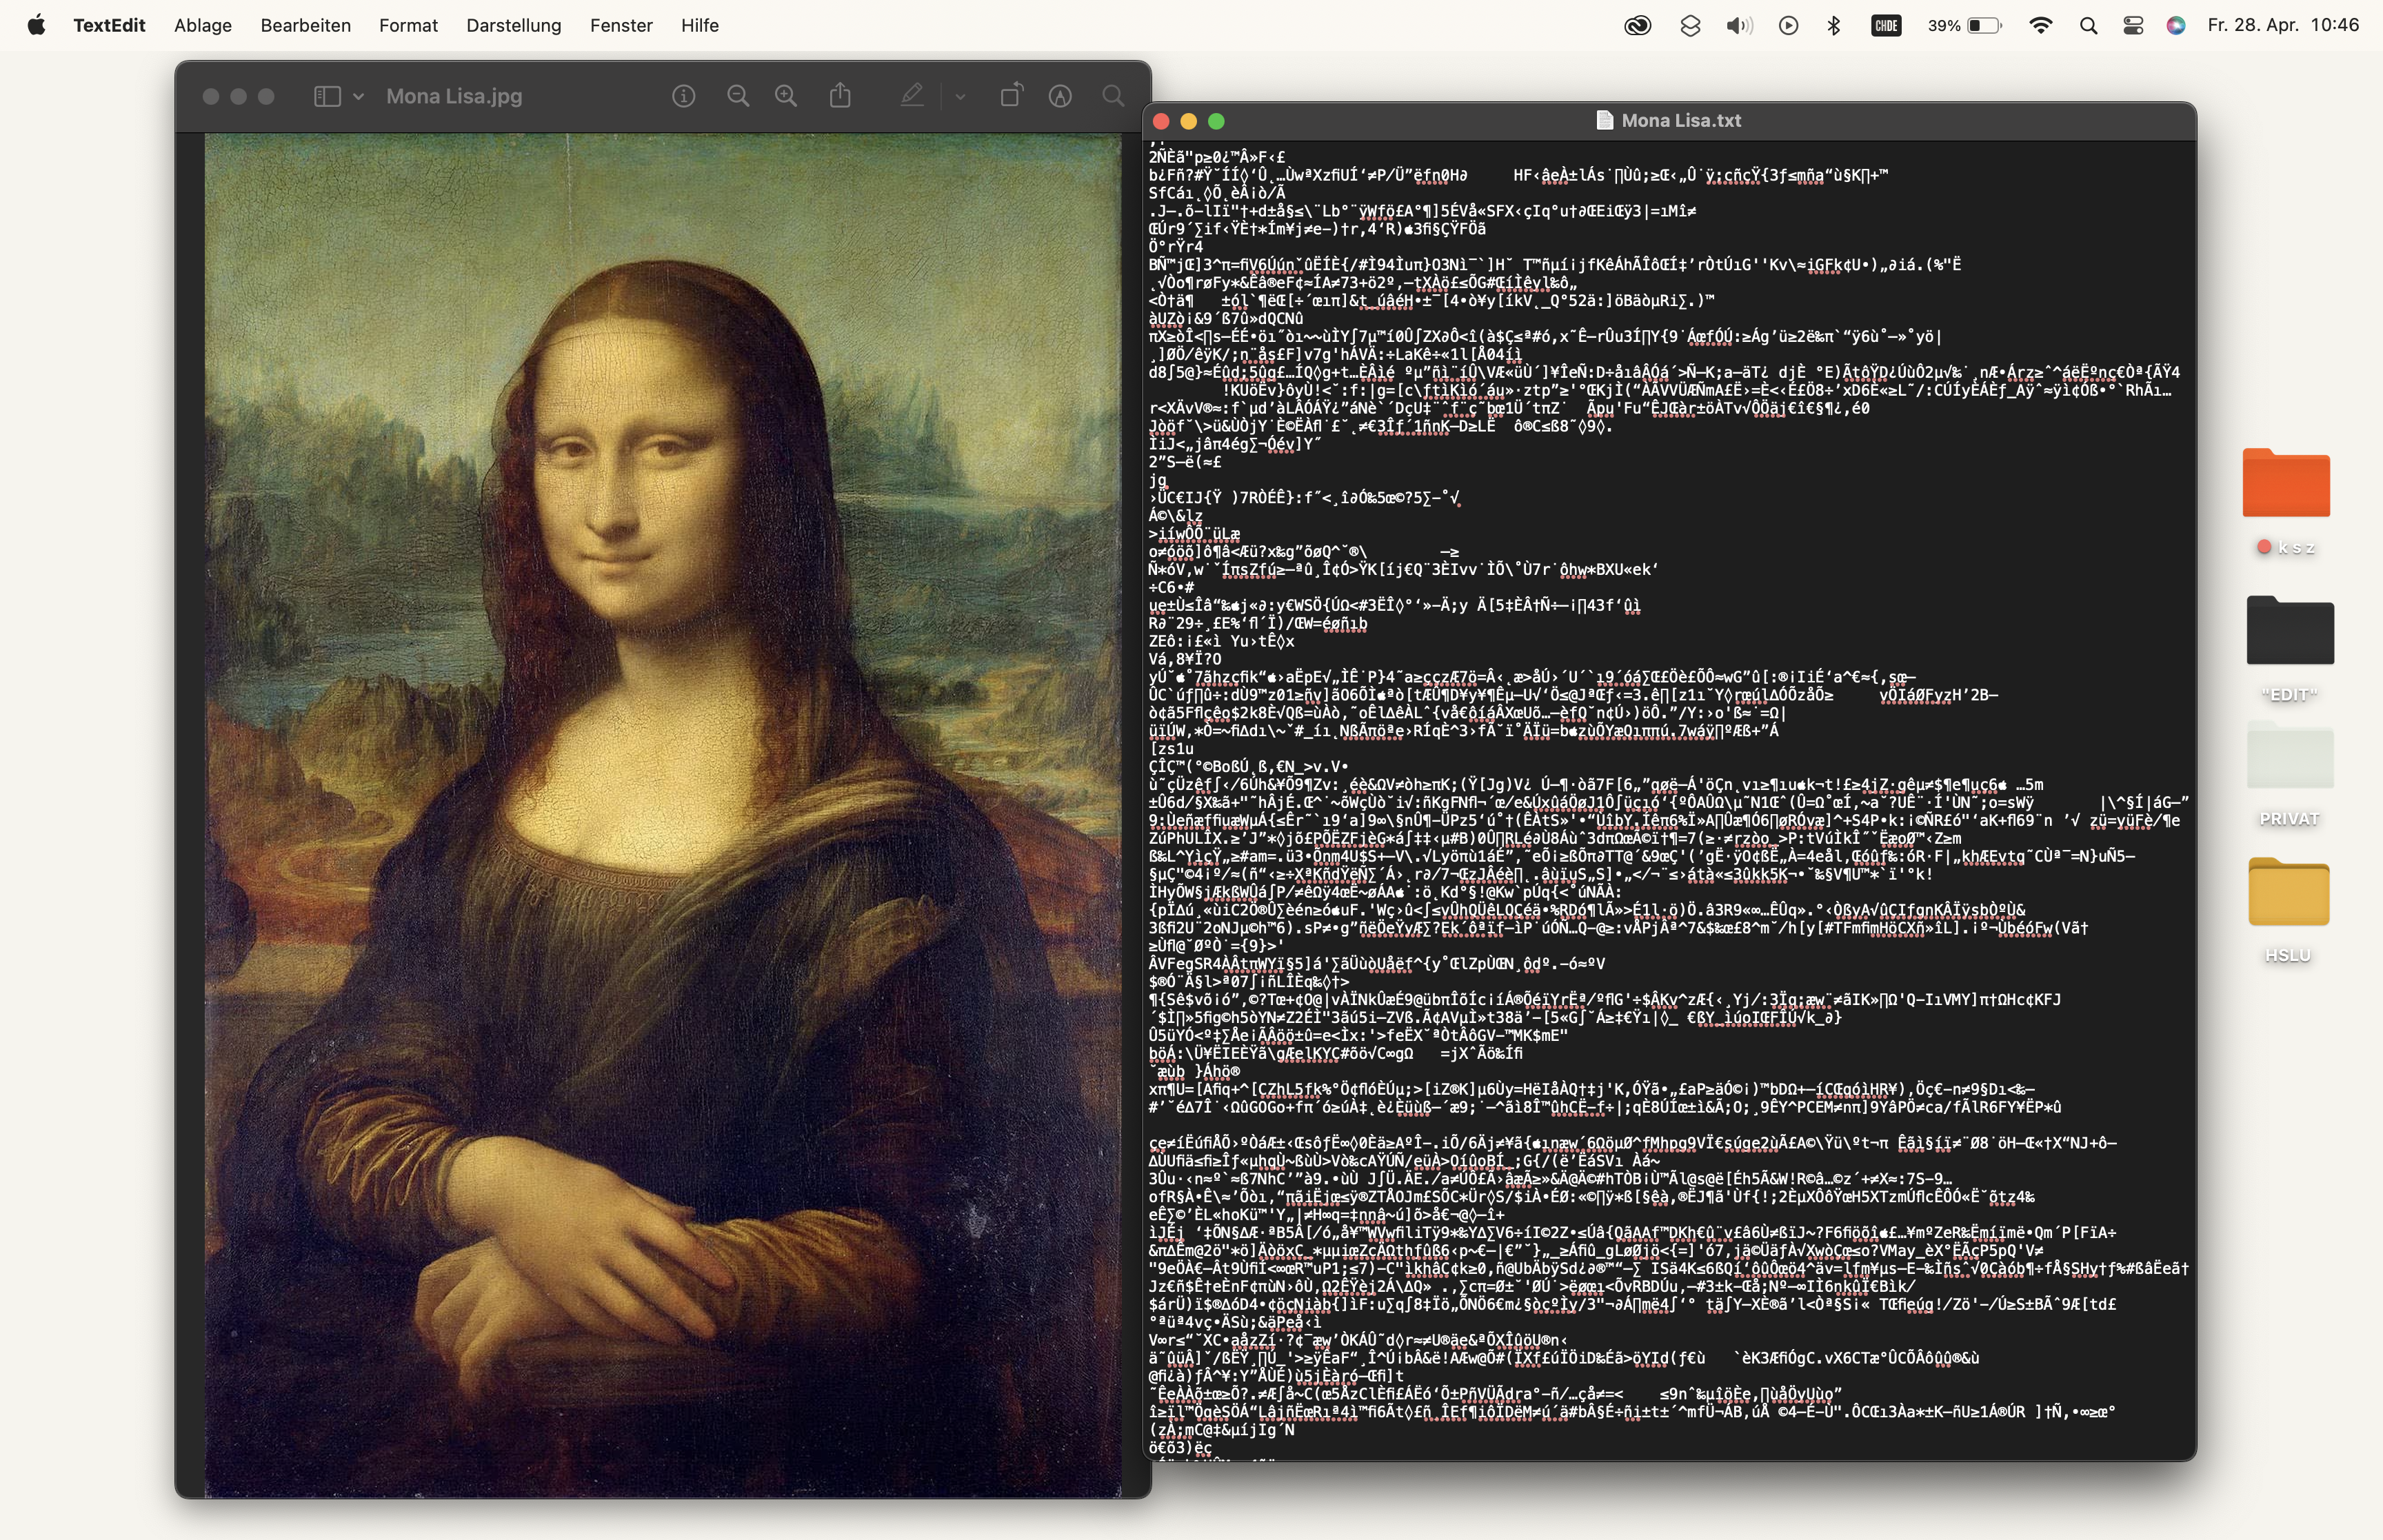
Task: Open the Preview share button
Action: tap(840, 96)
